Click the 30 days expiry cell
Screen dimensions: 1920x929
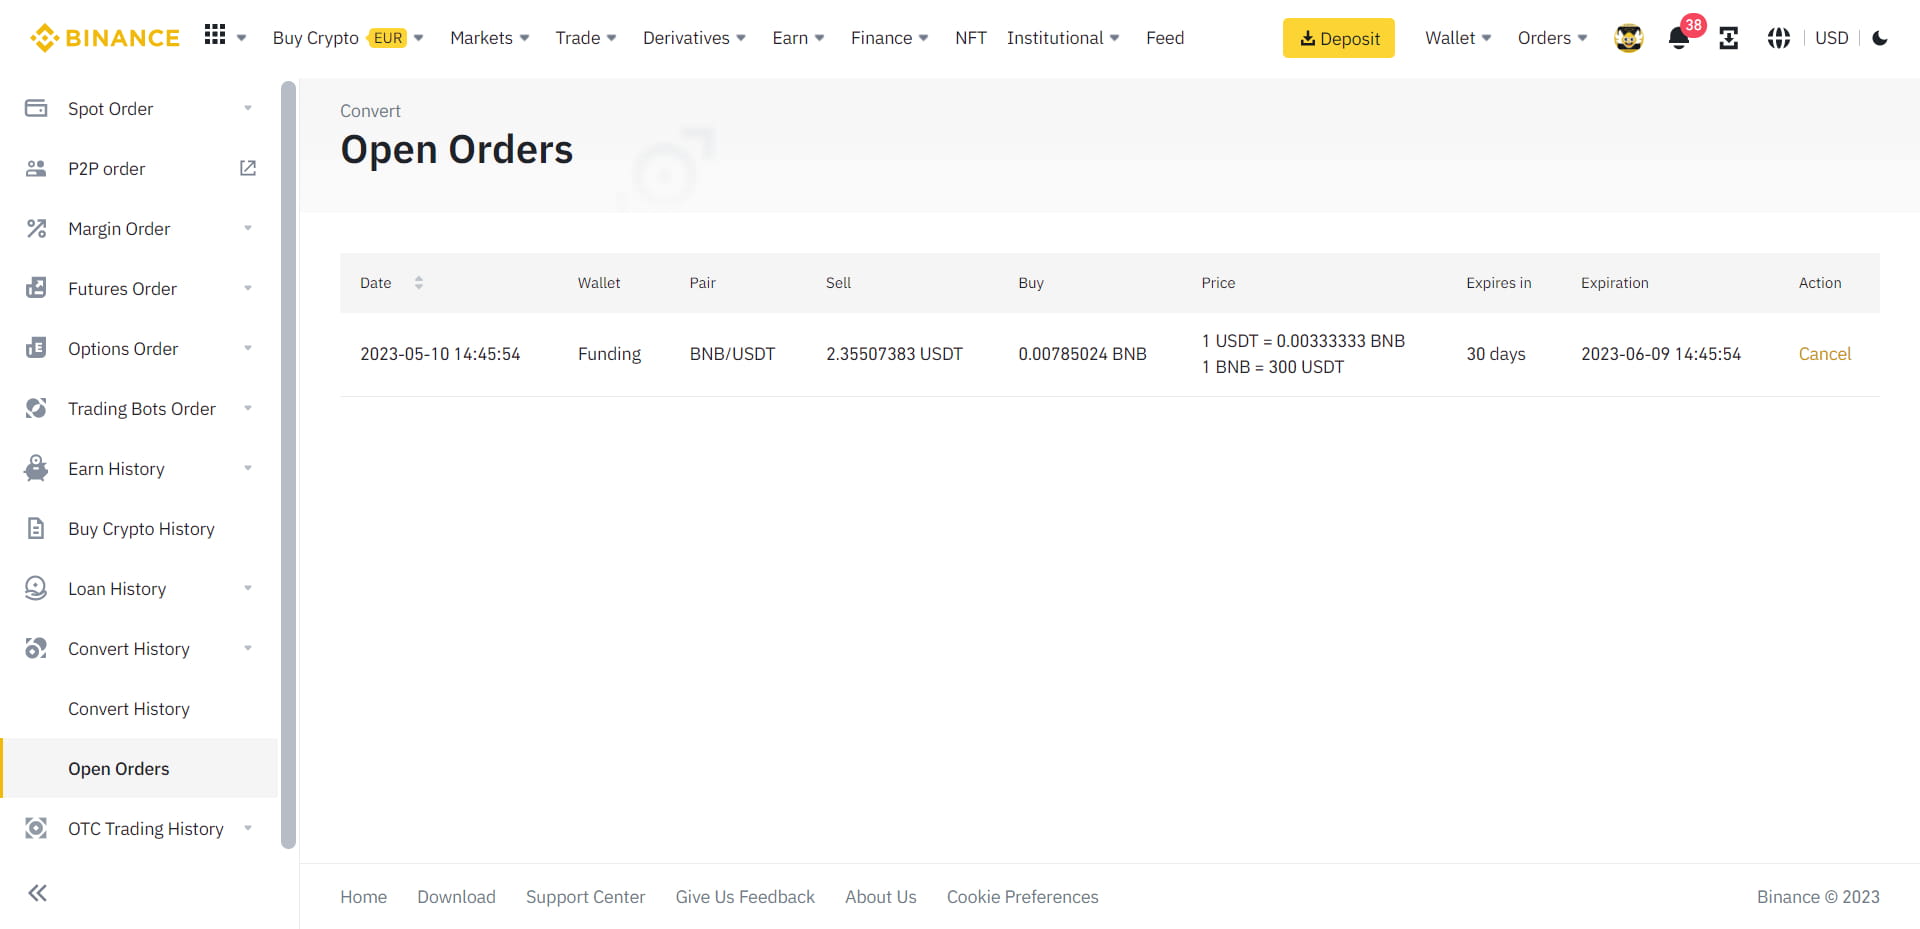click(x=1496, y=354)
